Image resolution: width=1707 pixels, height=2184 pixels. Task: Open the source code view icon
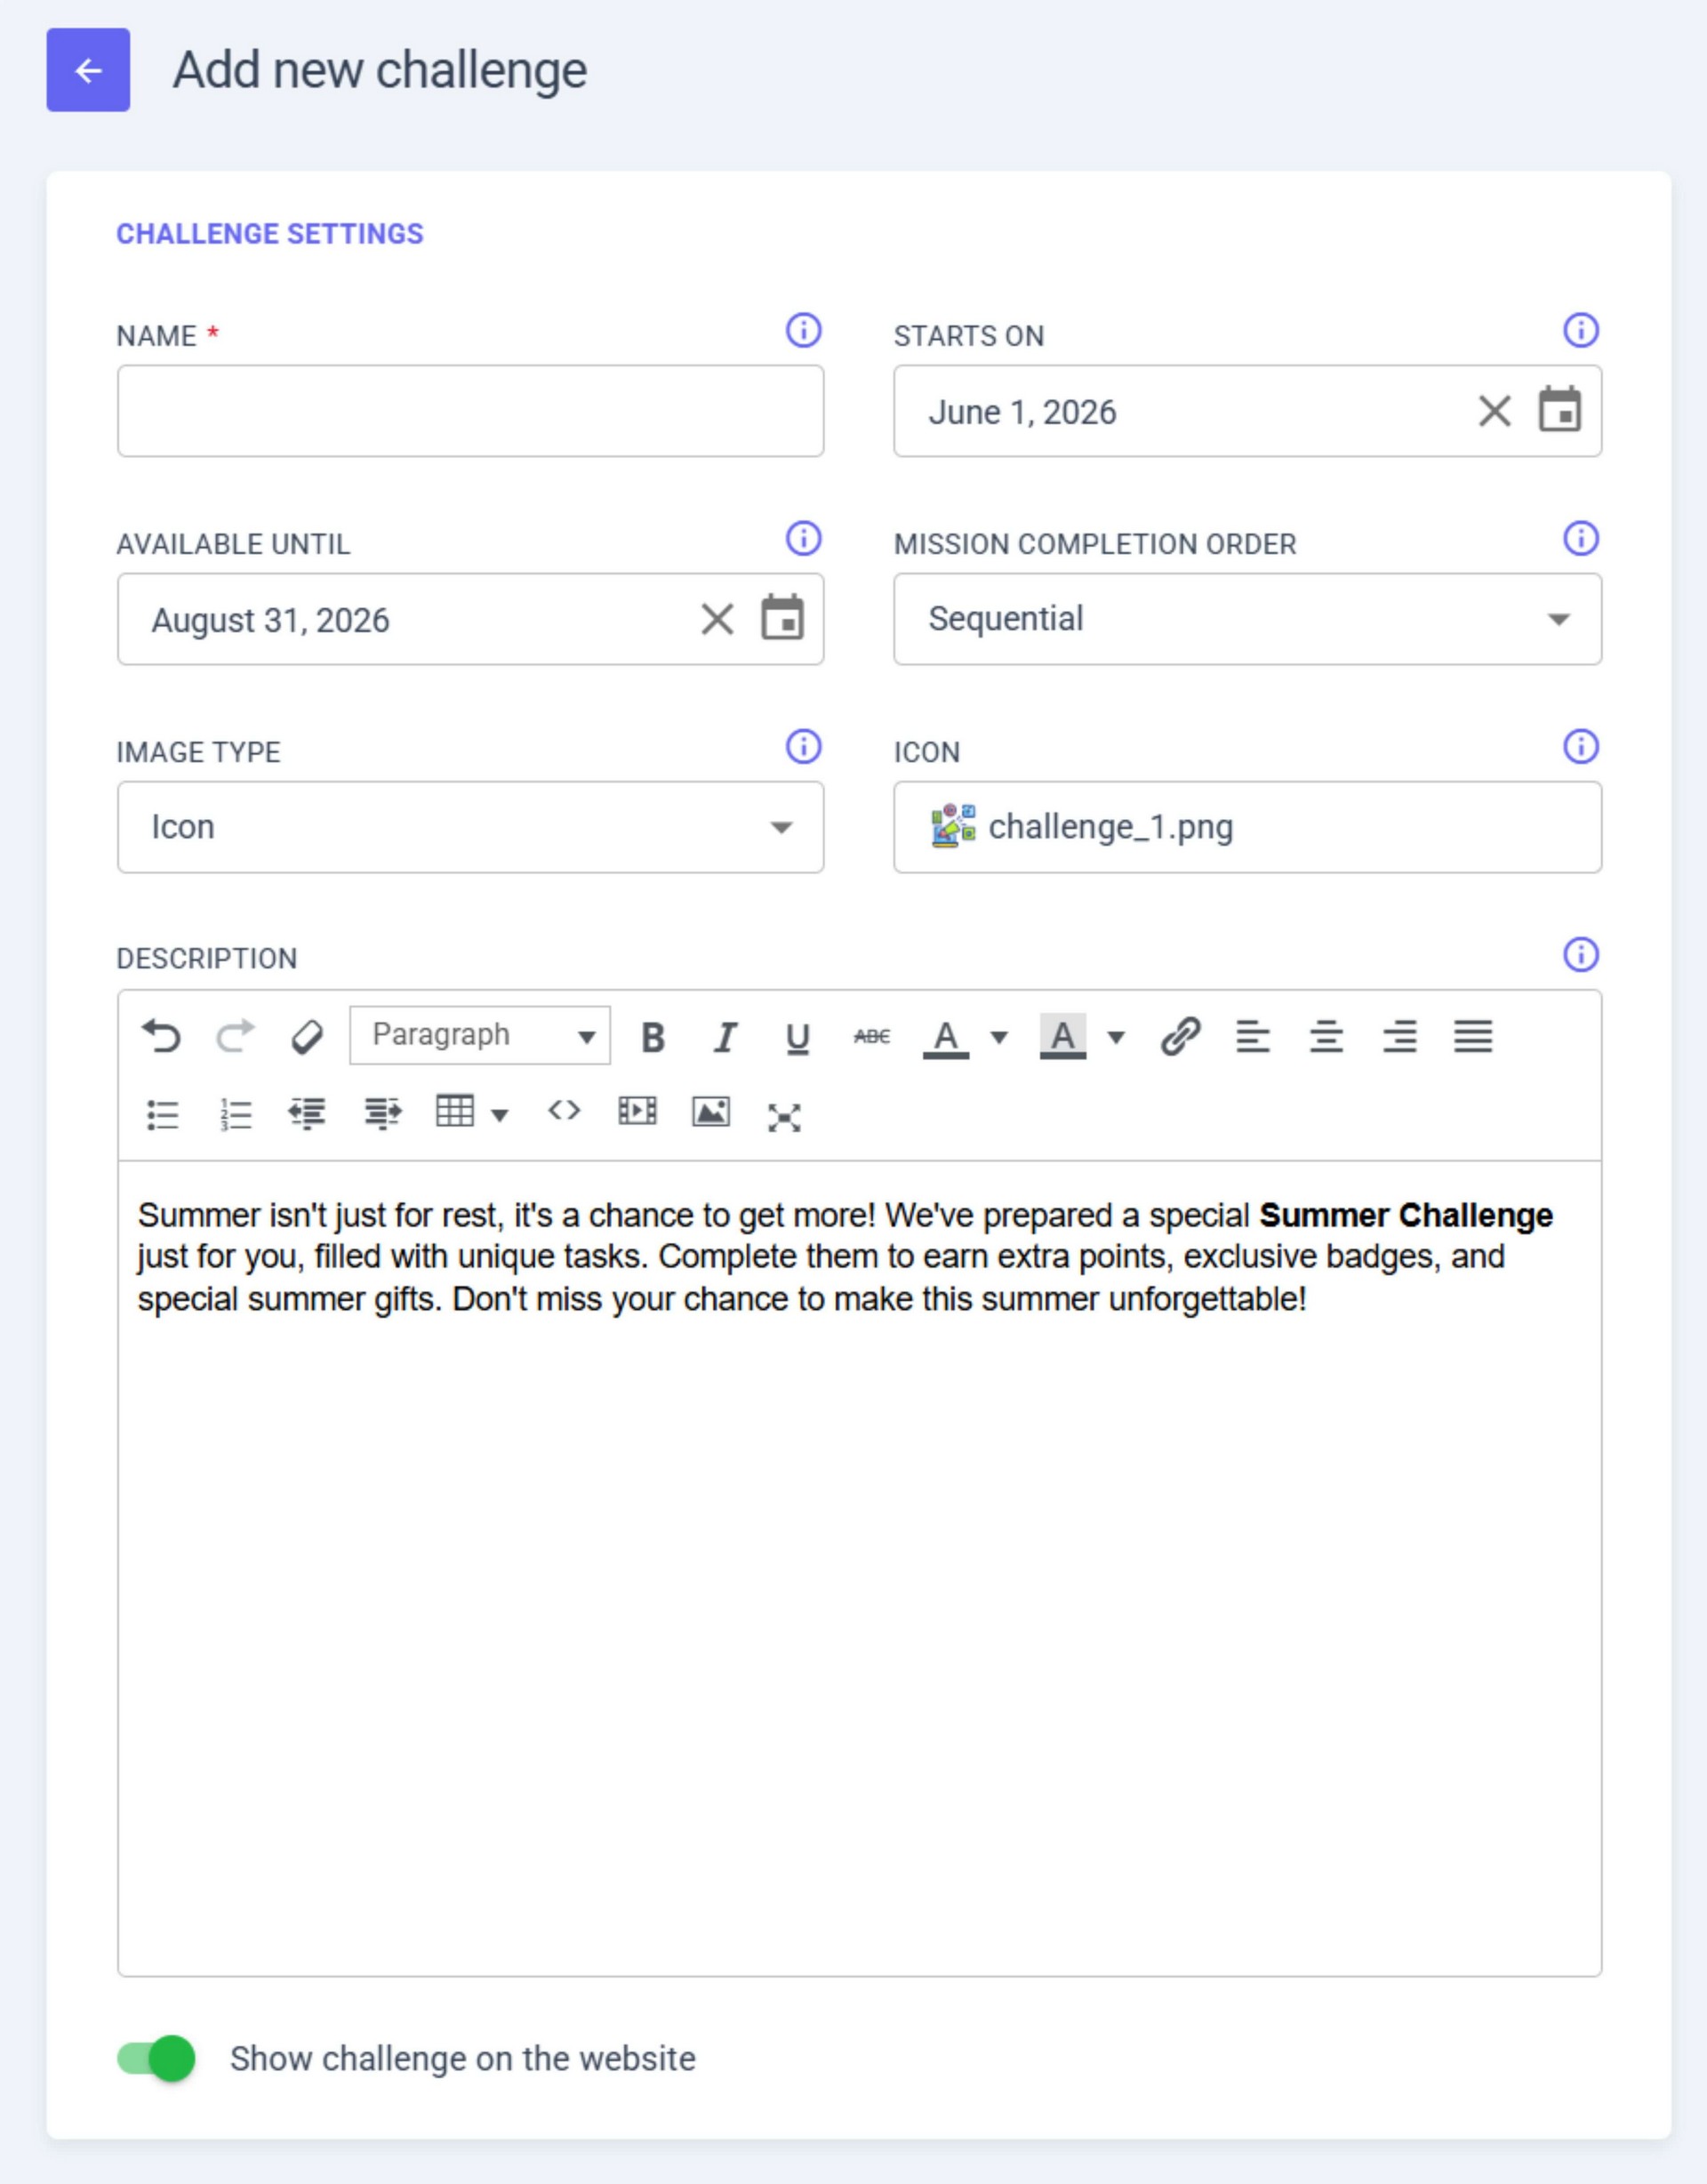point(564,1111)
